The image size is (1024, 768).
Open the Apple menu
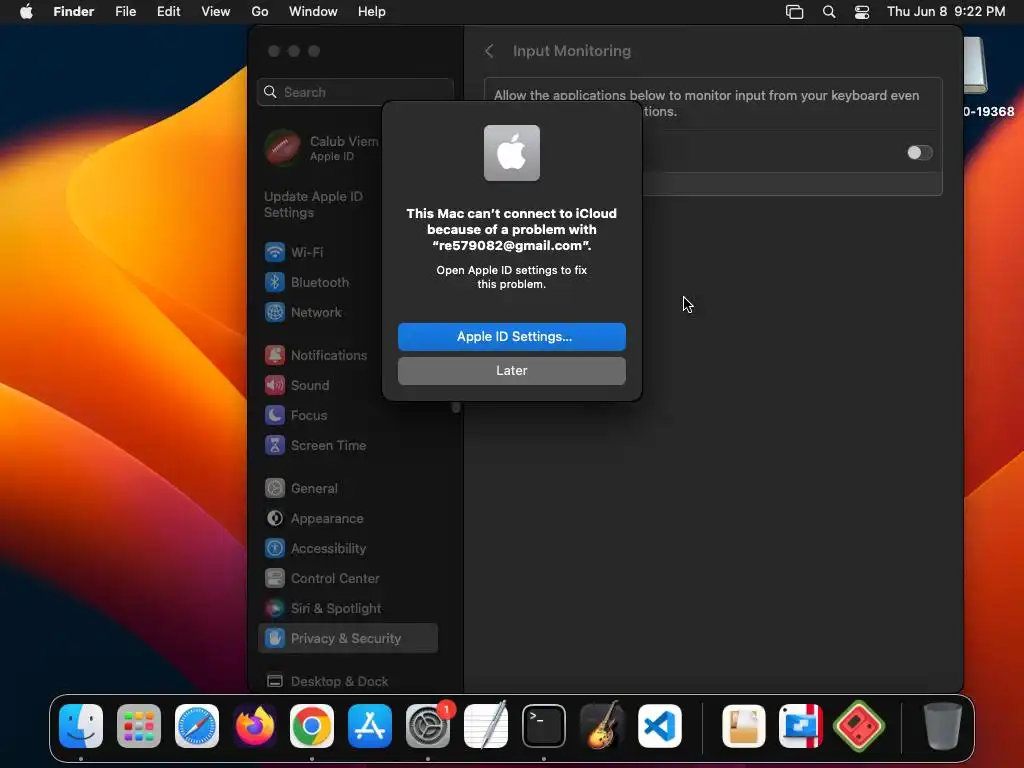[x=26, y=12]
